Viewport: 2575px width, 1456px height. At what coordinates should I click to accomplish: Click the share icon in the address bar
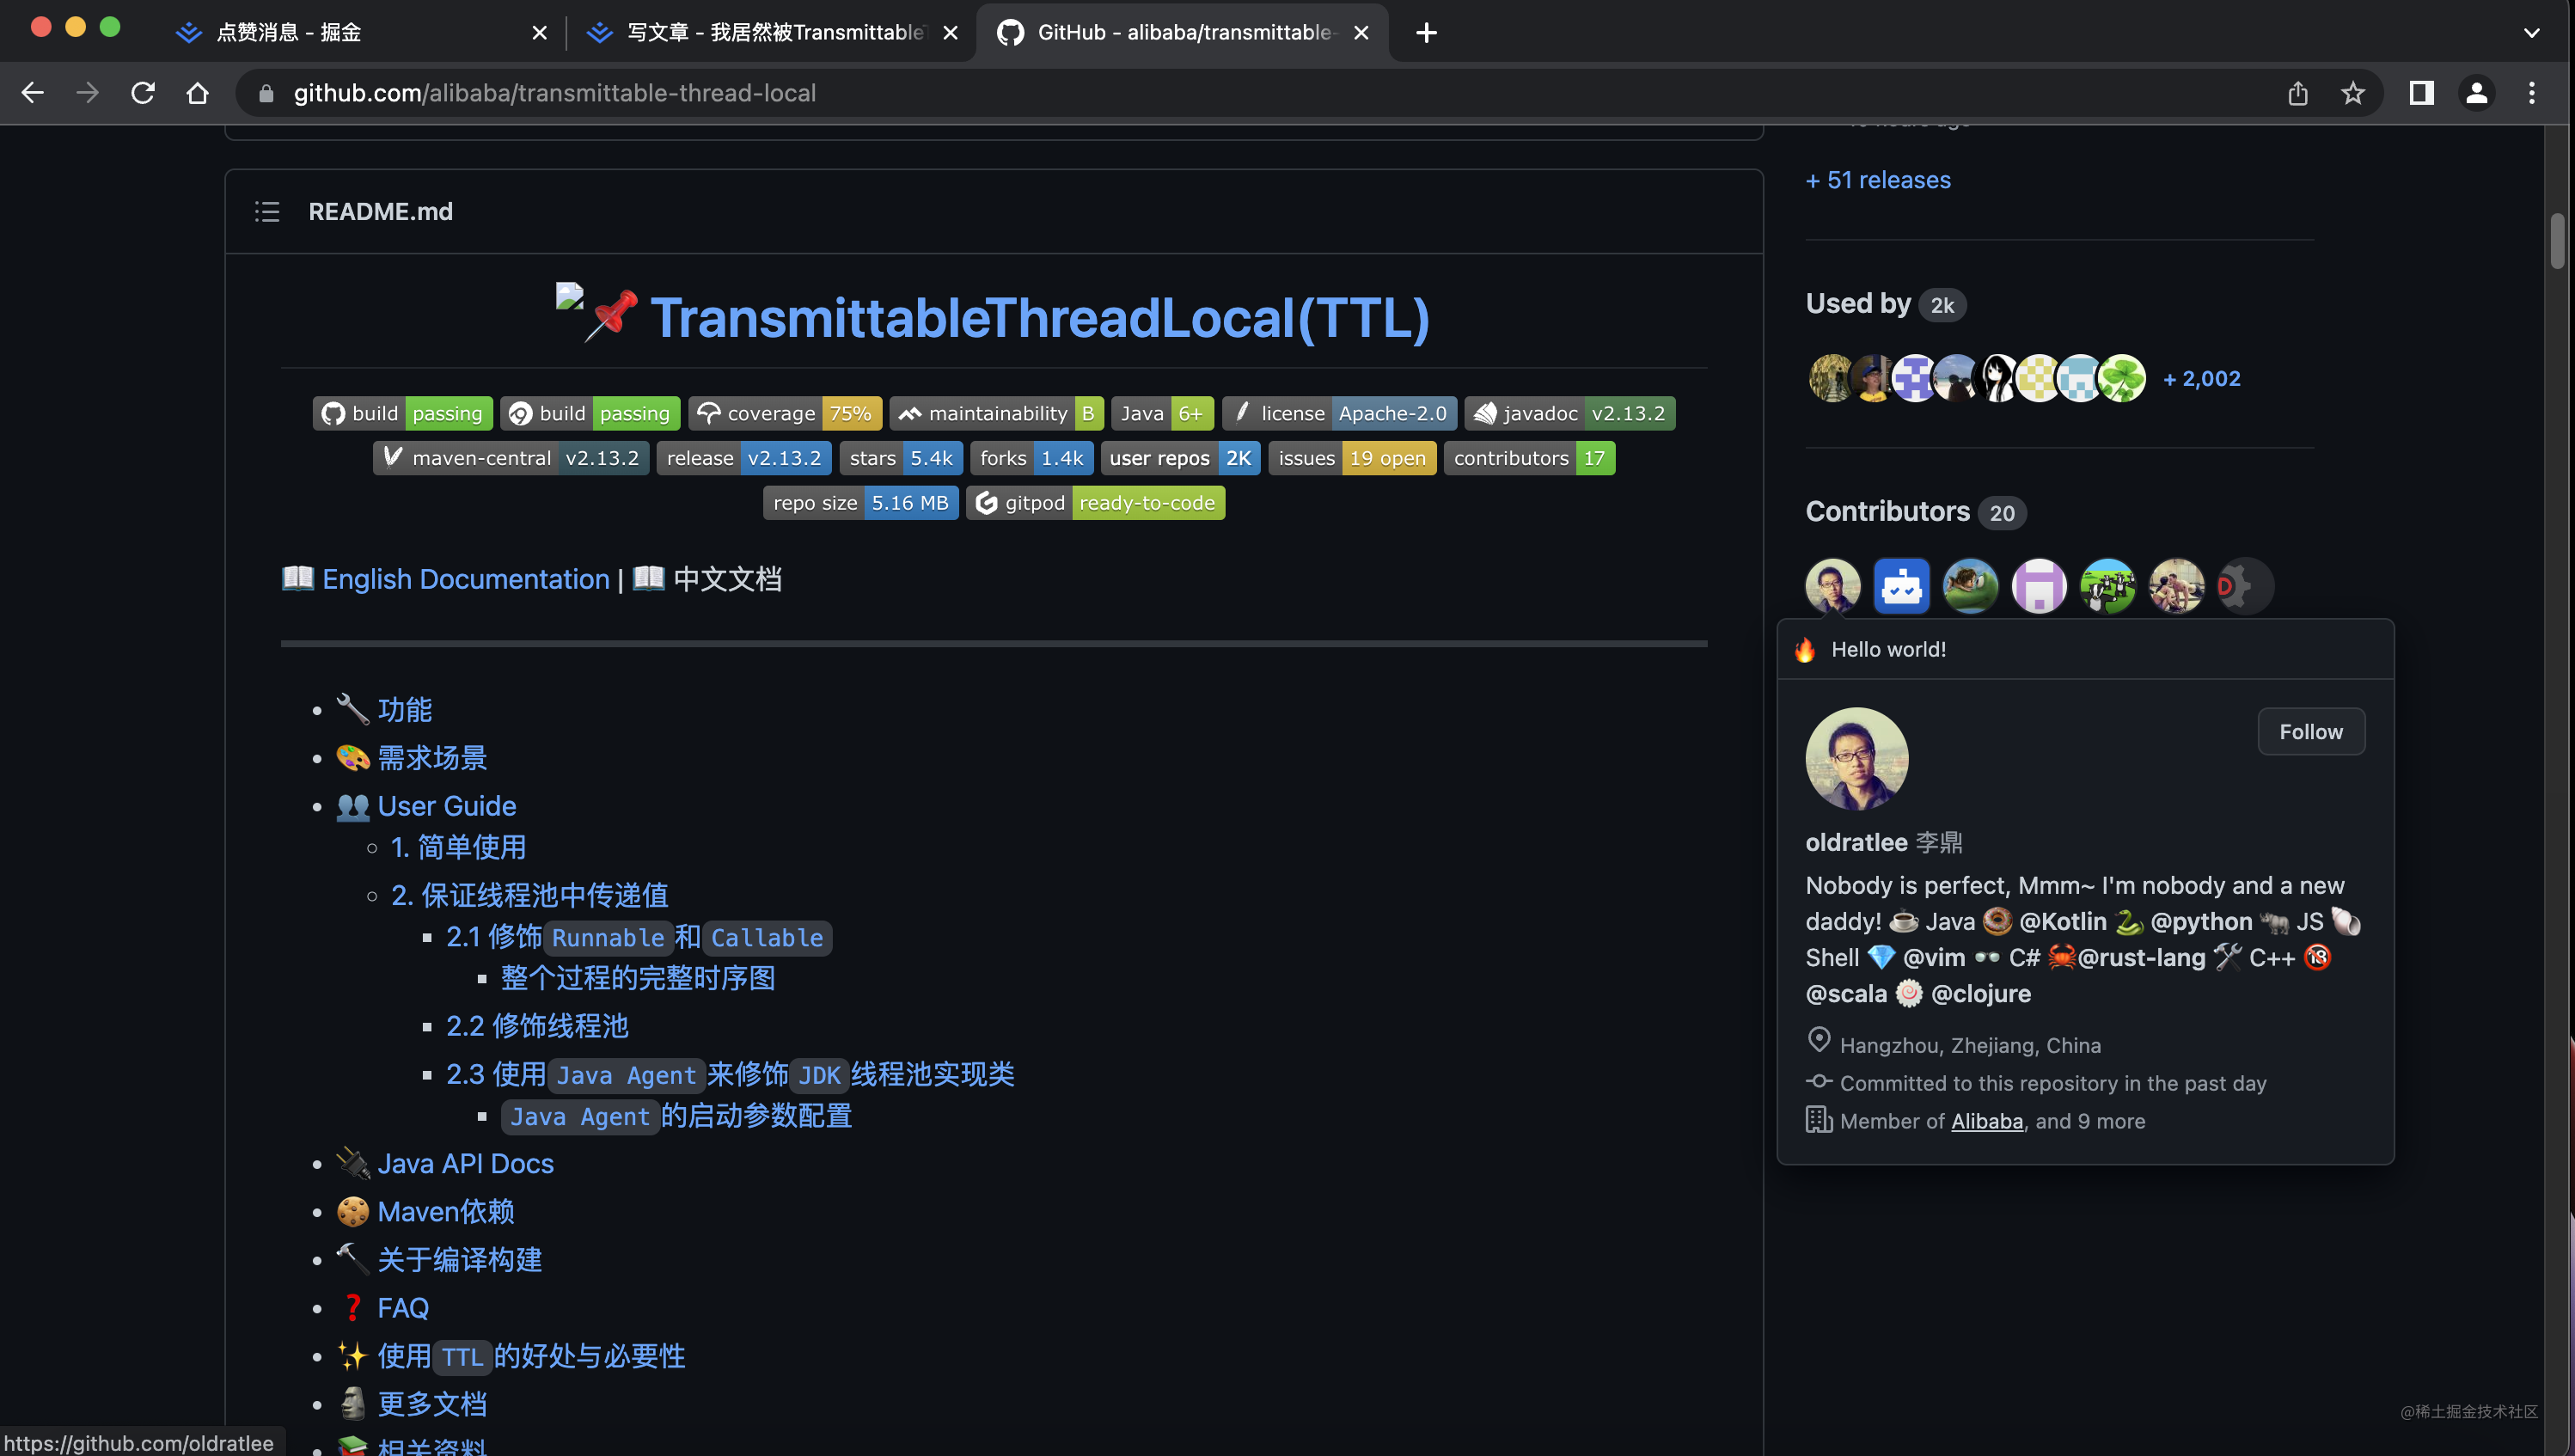tap(2297, 92)
